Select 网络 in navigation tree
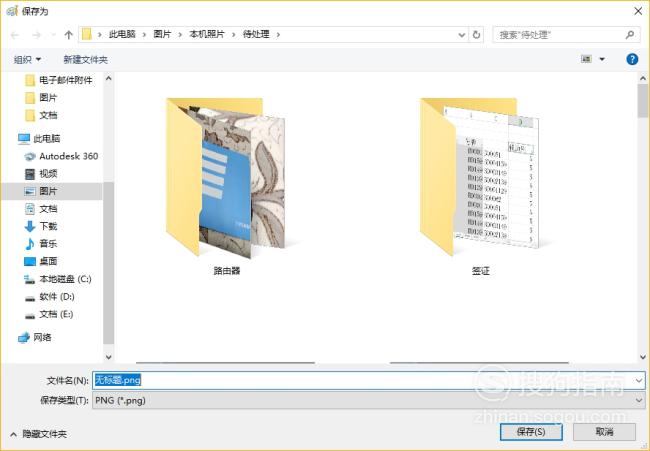 [x=35, y=337]
